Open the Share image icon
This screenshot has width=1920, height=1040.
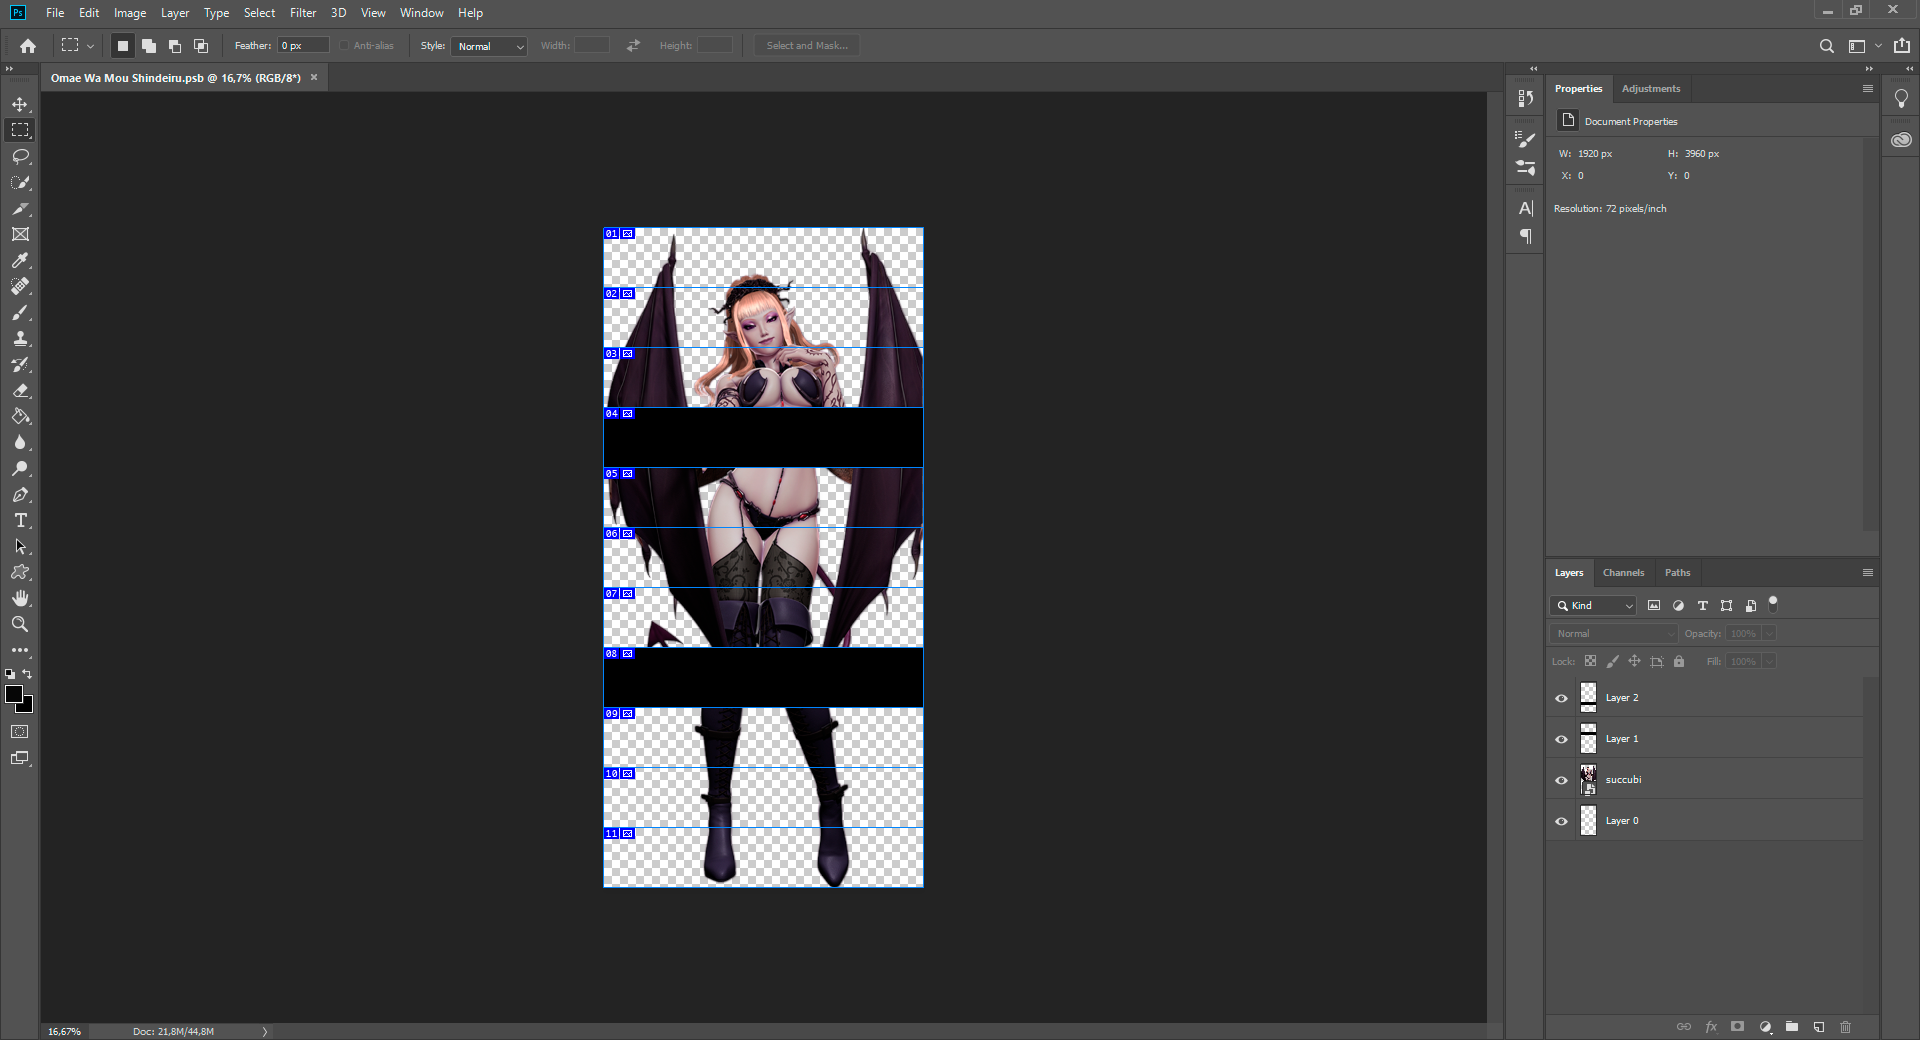[1902, 46]
